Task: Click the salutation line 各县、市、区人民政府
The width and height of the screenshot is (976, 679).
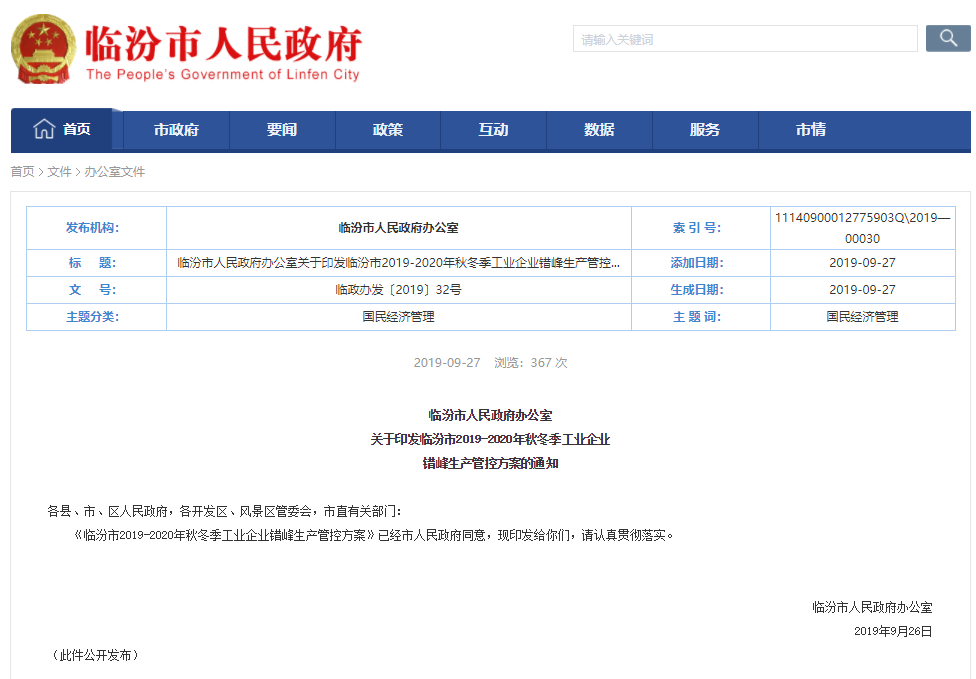Action: click(225, 512)
